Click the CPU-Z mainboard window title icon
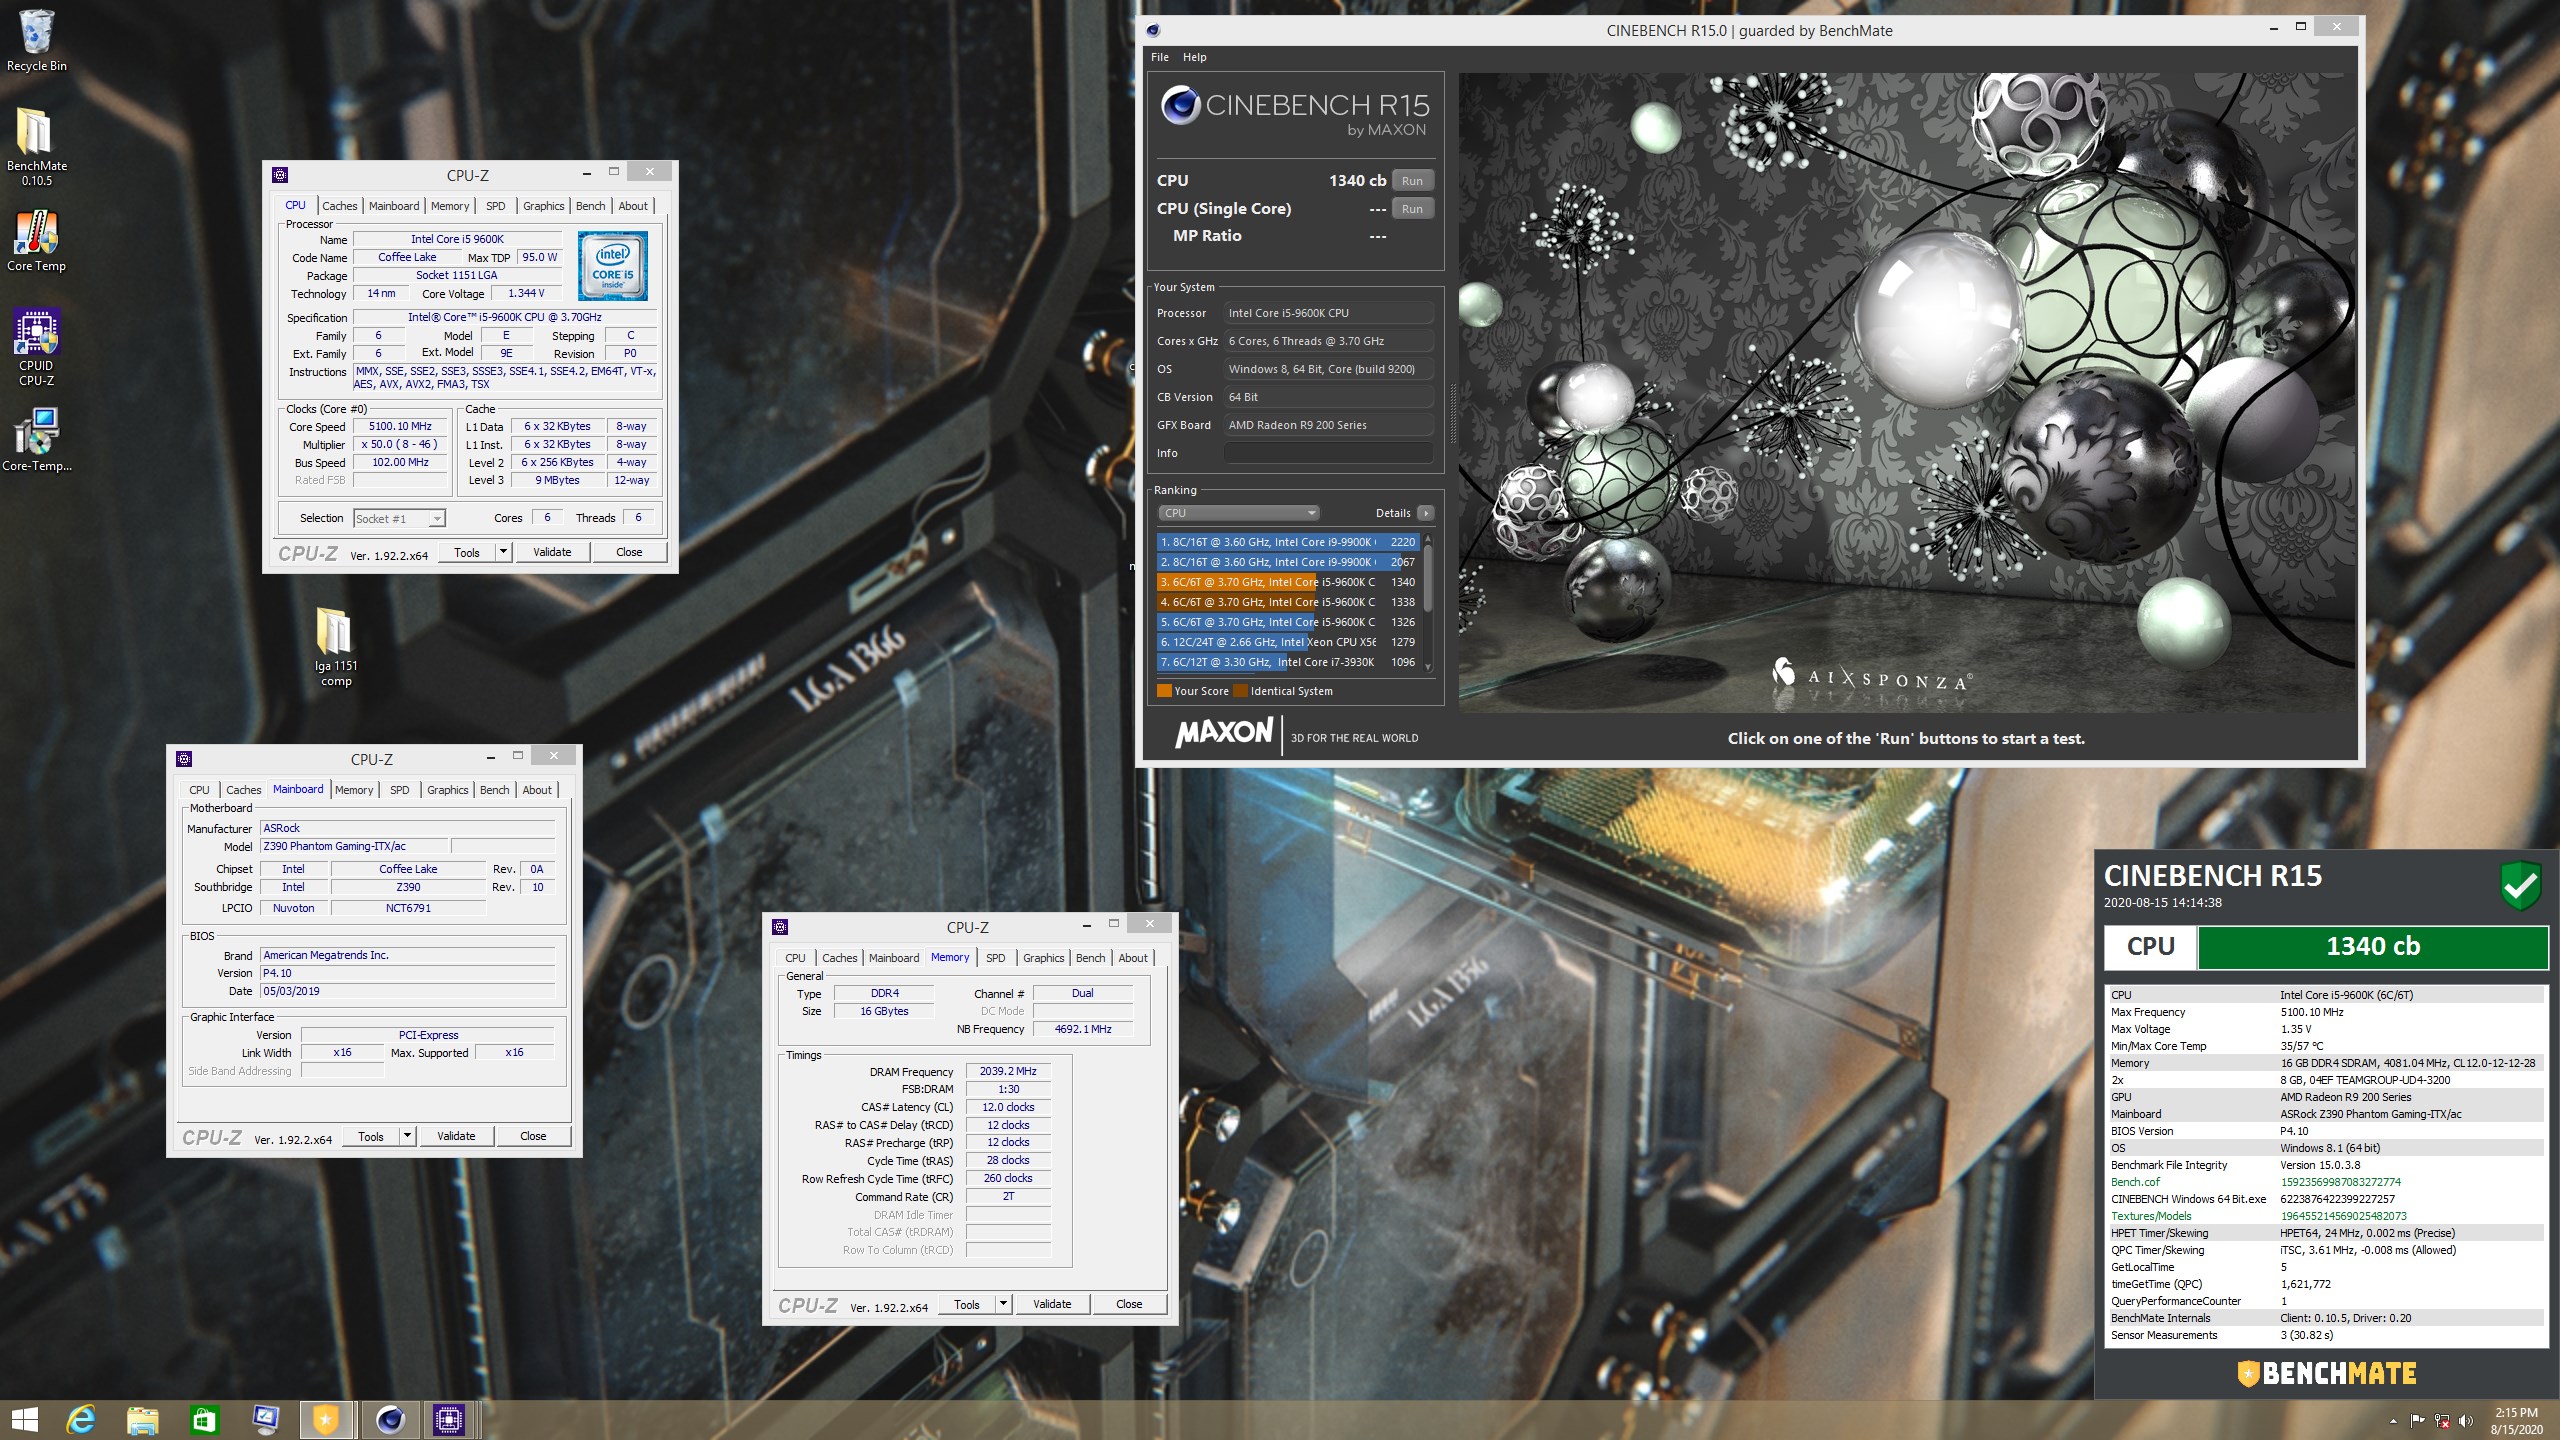The height and width of the screenshot is (1440, 2560). (184, 759)
